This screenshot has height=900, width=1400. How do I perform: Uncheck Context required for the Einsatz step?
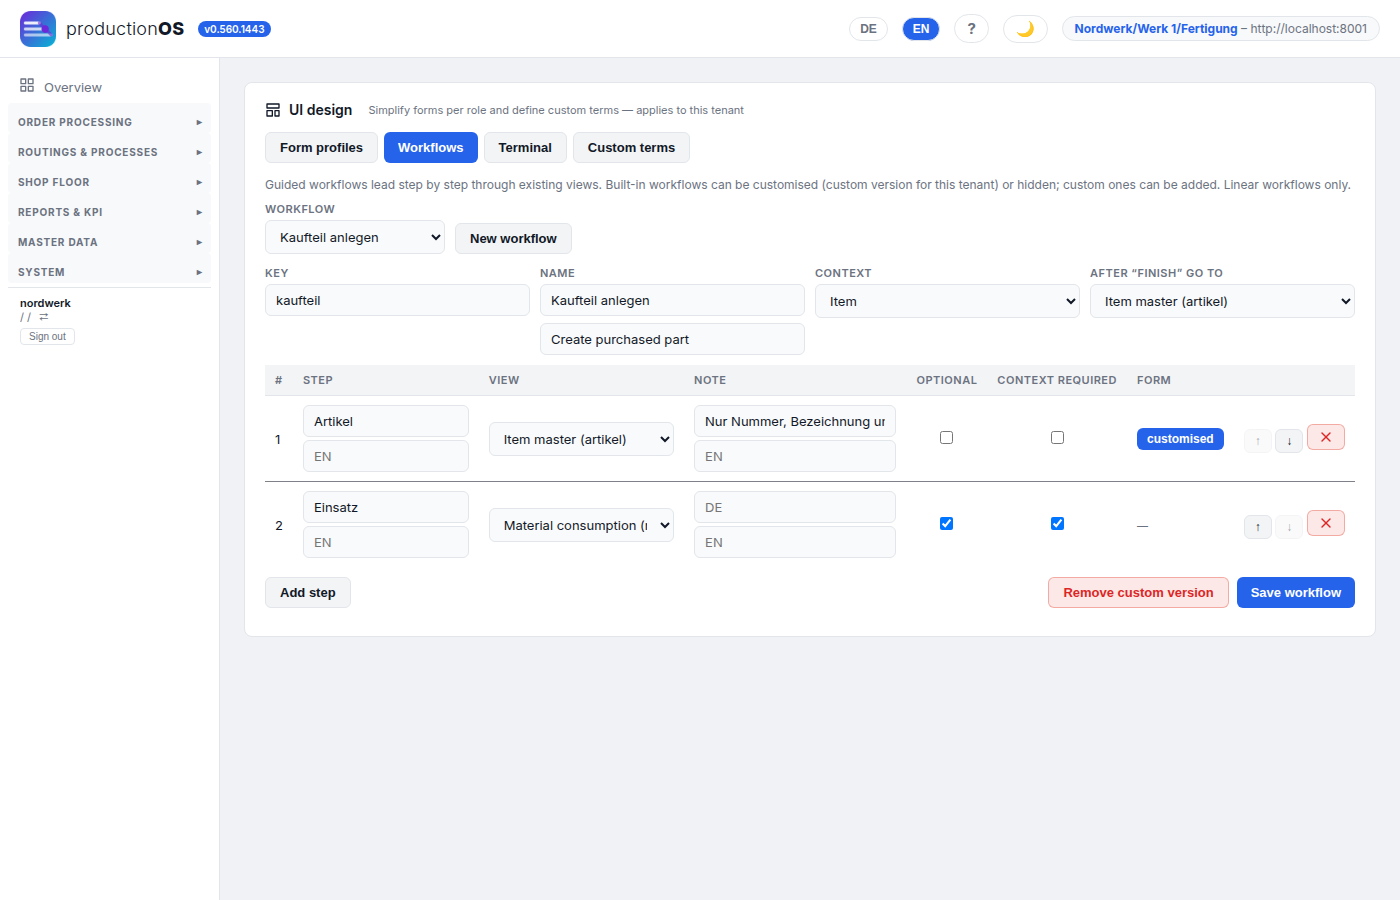click(1057, 524)
